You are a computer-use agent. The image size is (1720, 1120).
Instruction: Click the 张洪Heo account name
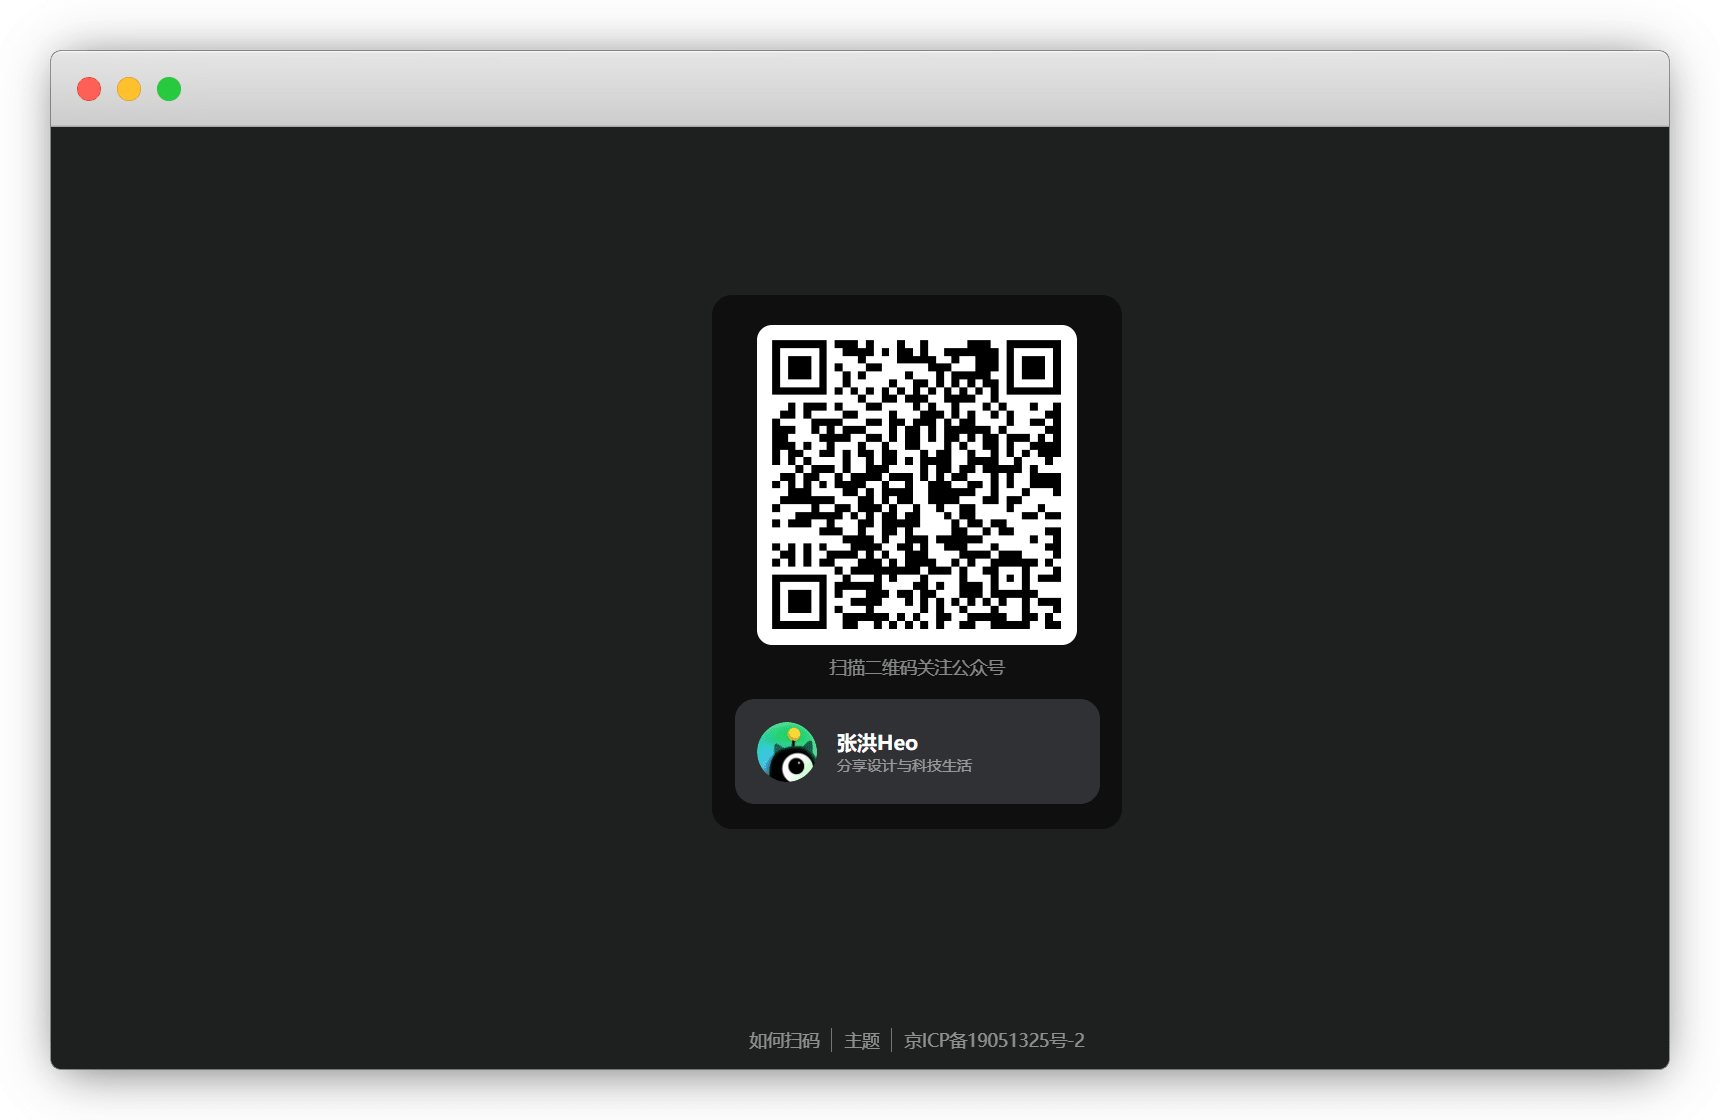(x=876, y=742)
